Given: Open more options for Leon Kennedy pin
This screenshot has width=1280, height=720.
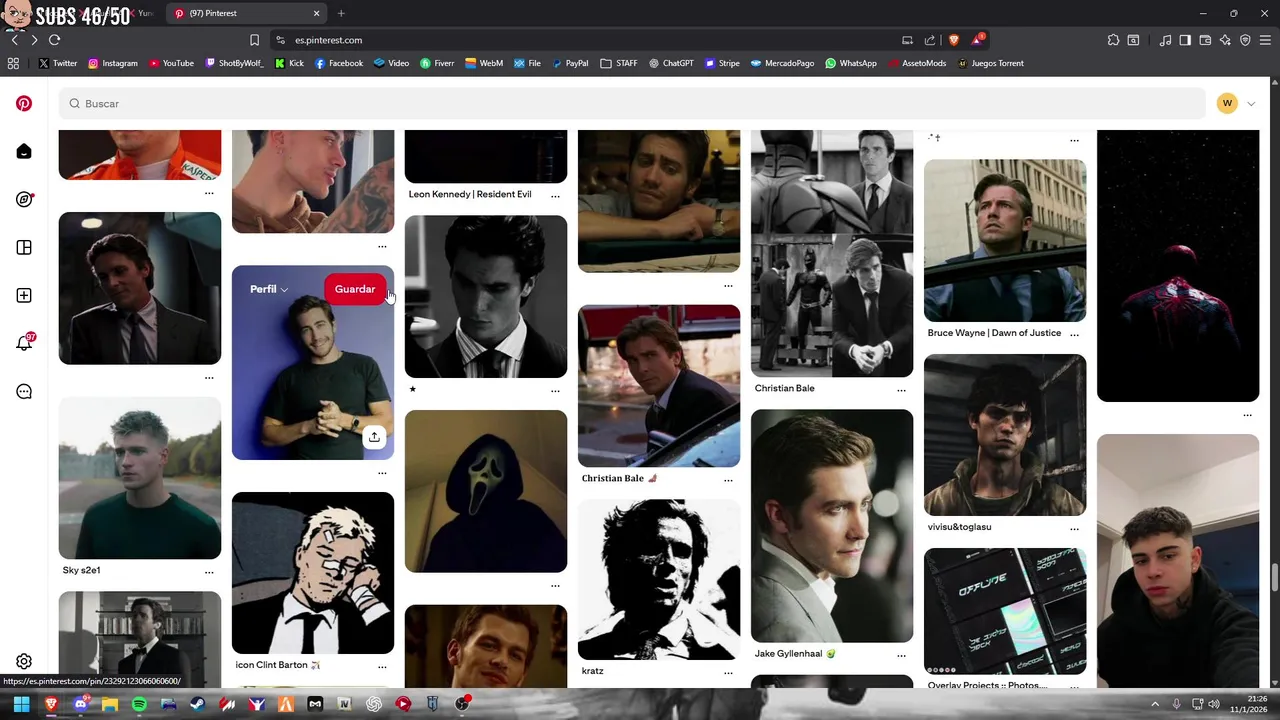Looking at the screenshot, I should pyautogui.click(x=555, y=196).
